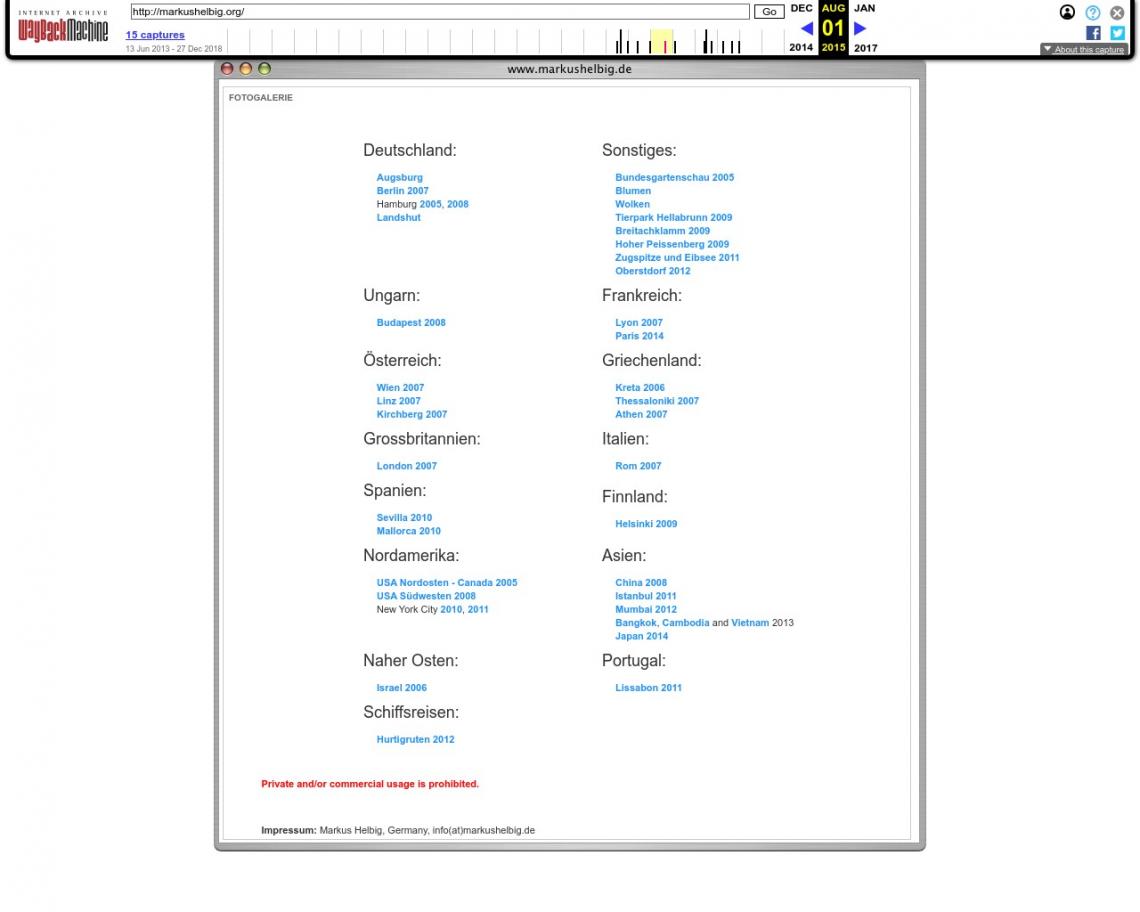The width and height of the screenshot is (1140, 912).
Task: Open Sevilla 2010 gallery
Action: [x=404, y=518]
